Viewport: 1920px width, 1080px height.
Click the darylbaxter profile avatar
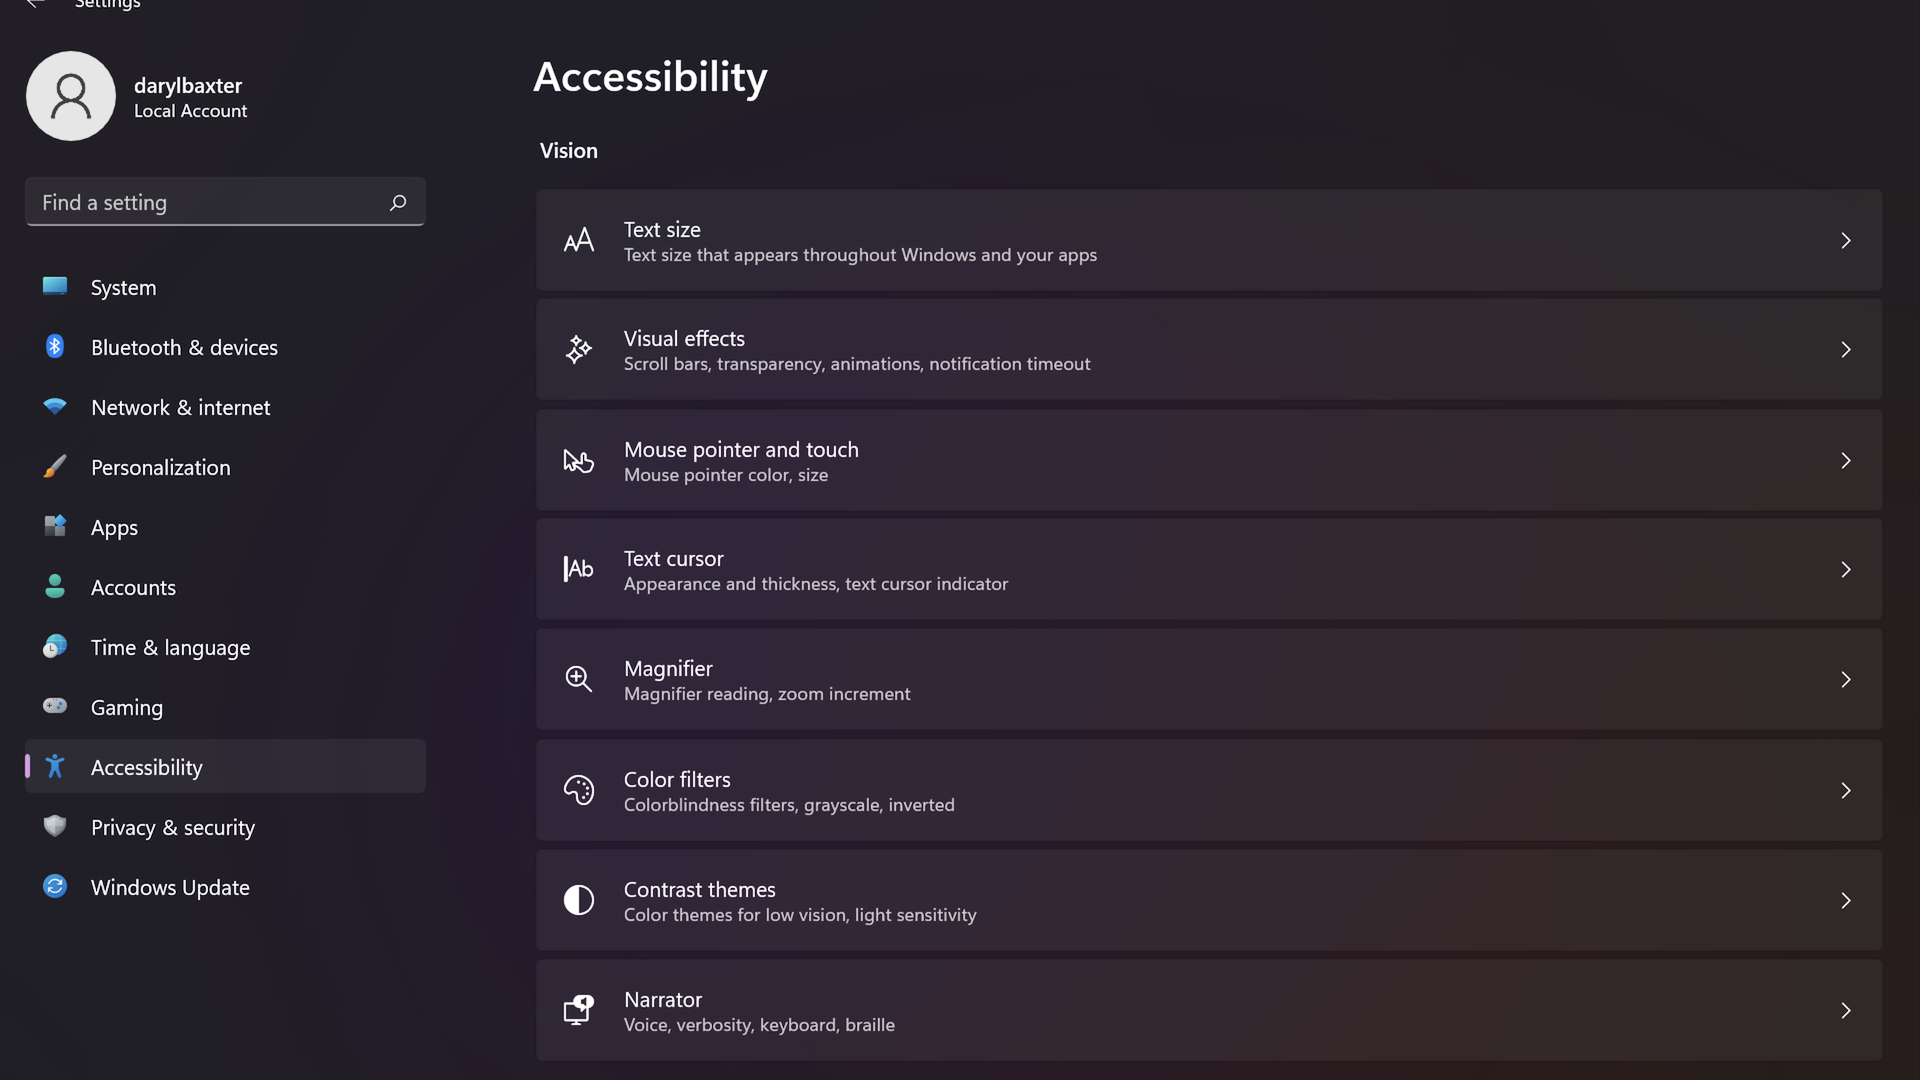(x=71, y=96)
